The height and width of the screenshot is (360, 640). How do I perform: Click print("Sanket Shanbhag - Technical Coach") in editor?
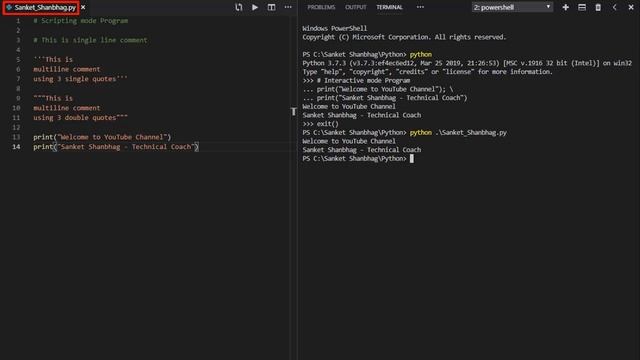(116, 147)
